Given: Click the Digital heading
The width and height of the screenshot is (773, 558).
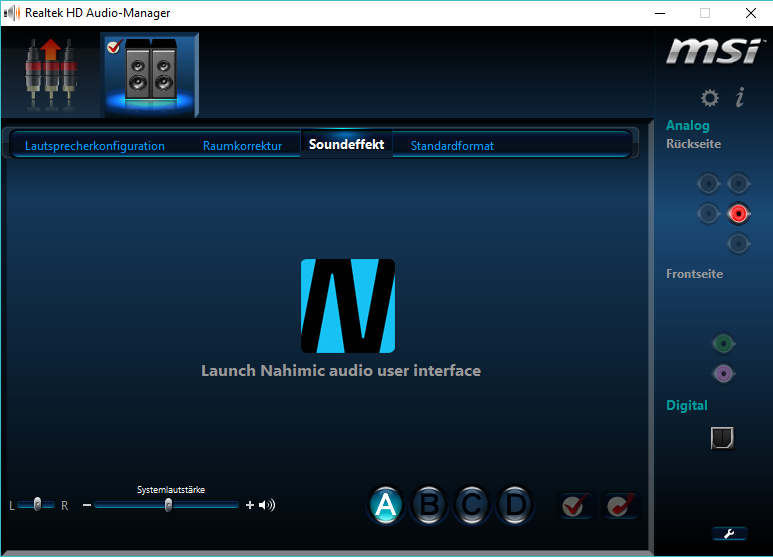Looking at the screenshot, I should pyautogui.click(x=687, y=405).
